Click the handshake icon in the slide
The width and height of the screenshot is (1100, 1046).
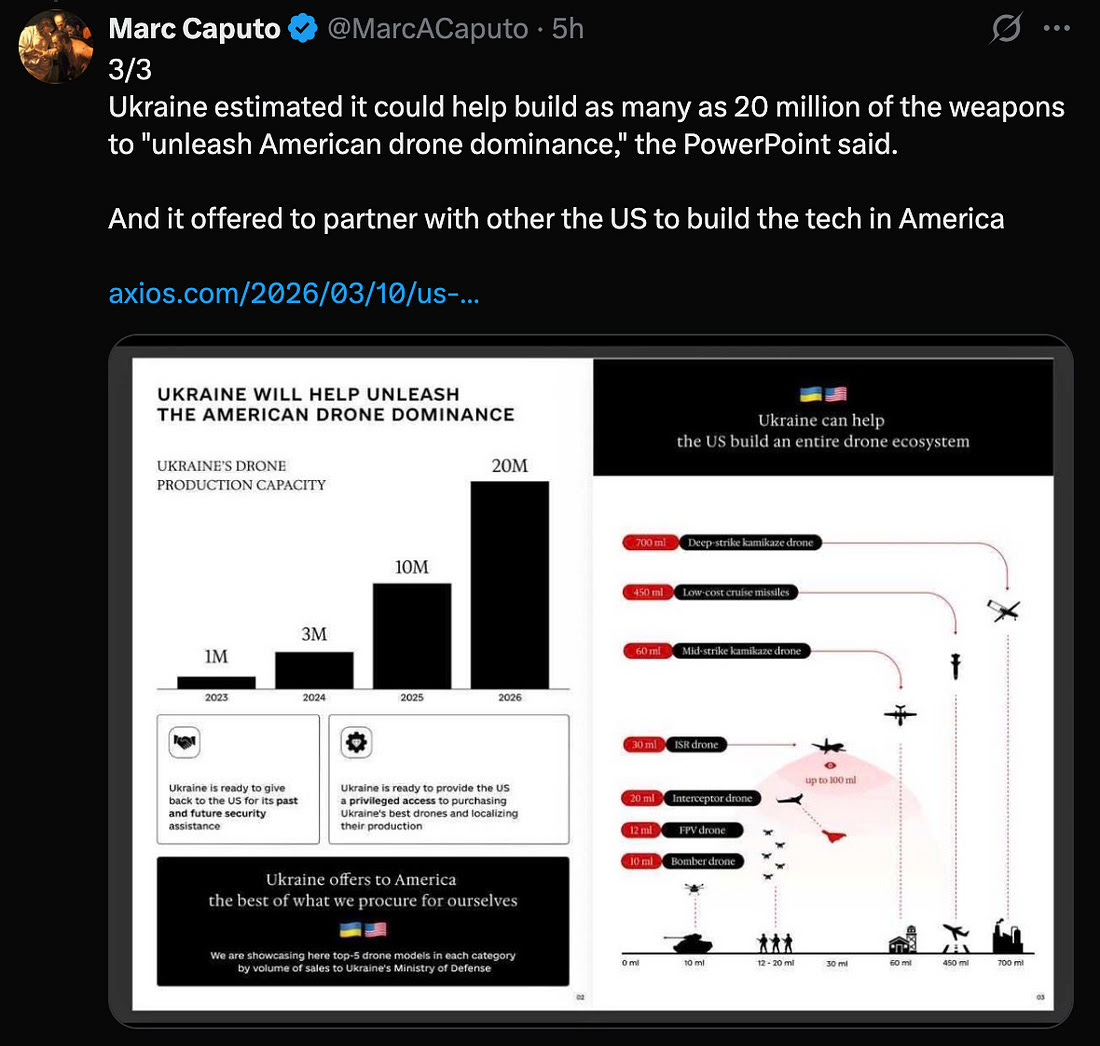pyautogui.click(x=185, y=742)
